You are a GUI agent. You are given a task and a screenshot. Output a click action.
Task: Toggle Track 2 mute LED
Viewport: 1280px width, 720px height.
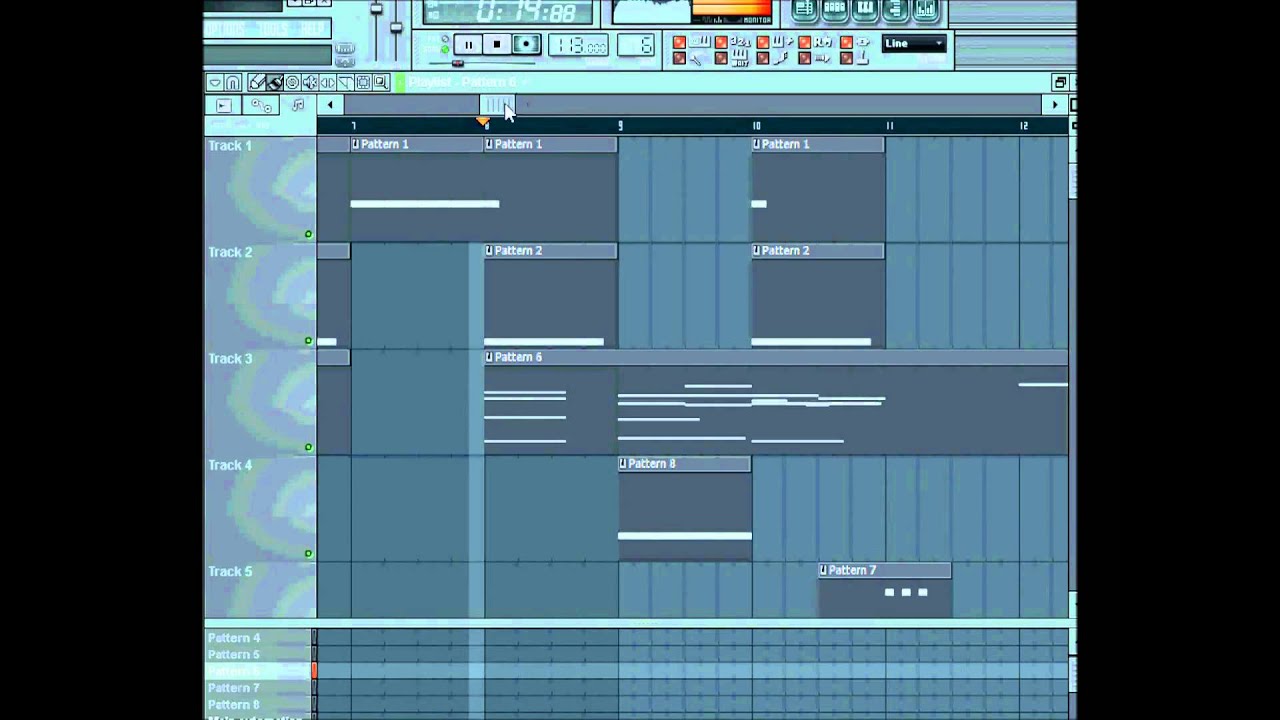(x=308, y=340)
